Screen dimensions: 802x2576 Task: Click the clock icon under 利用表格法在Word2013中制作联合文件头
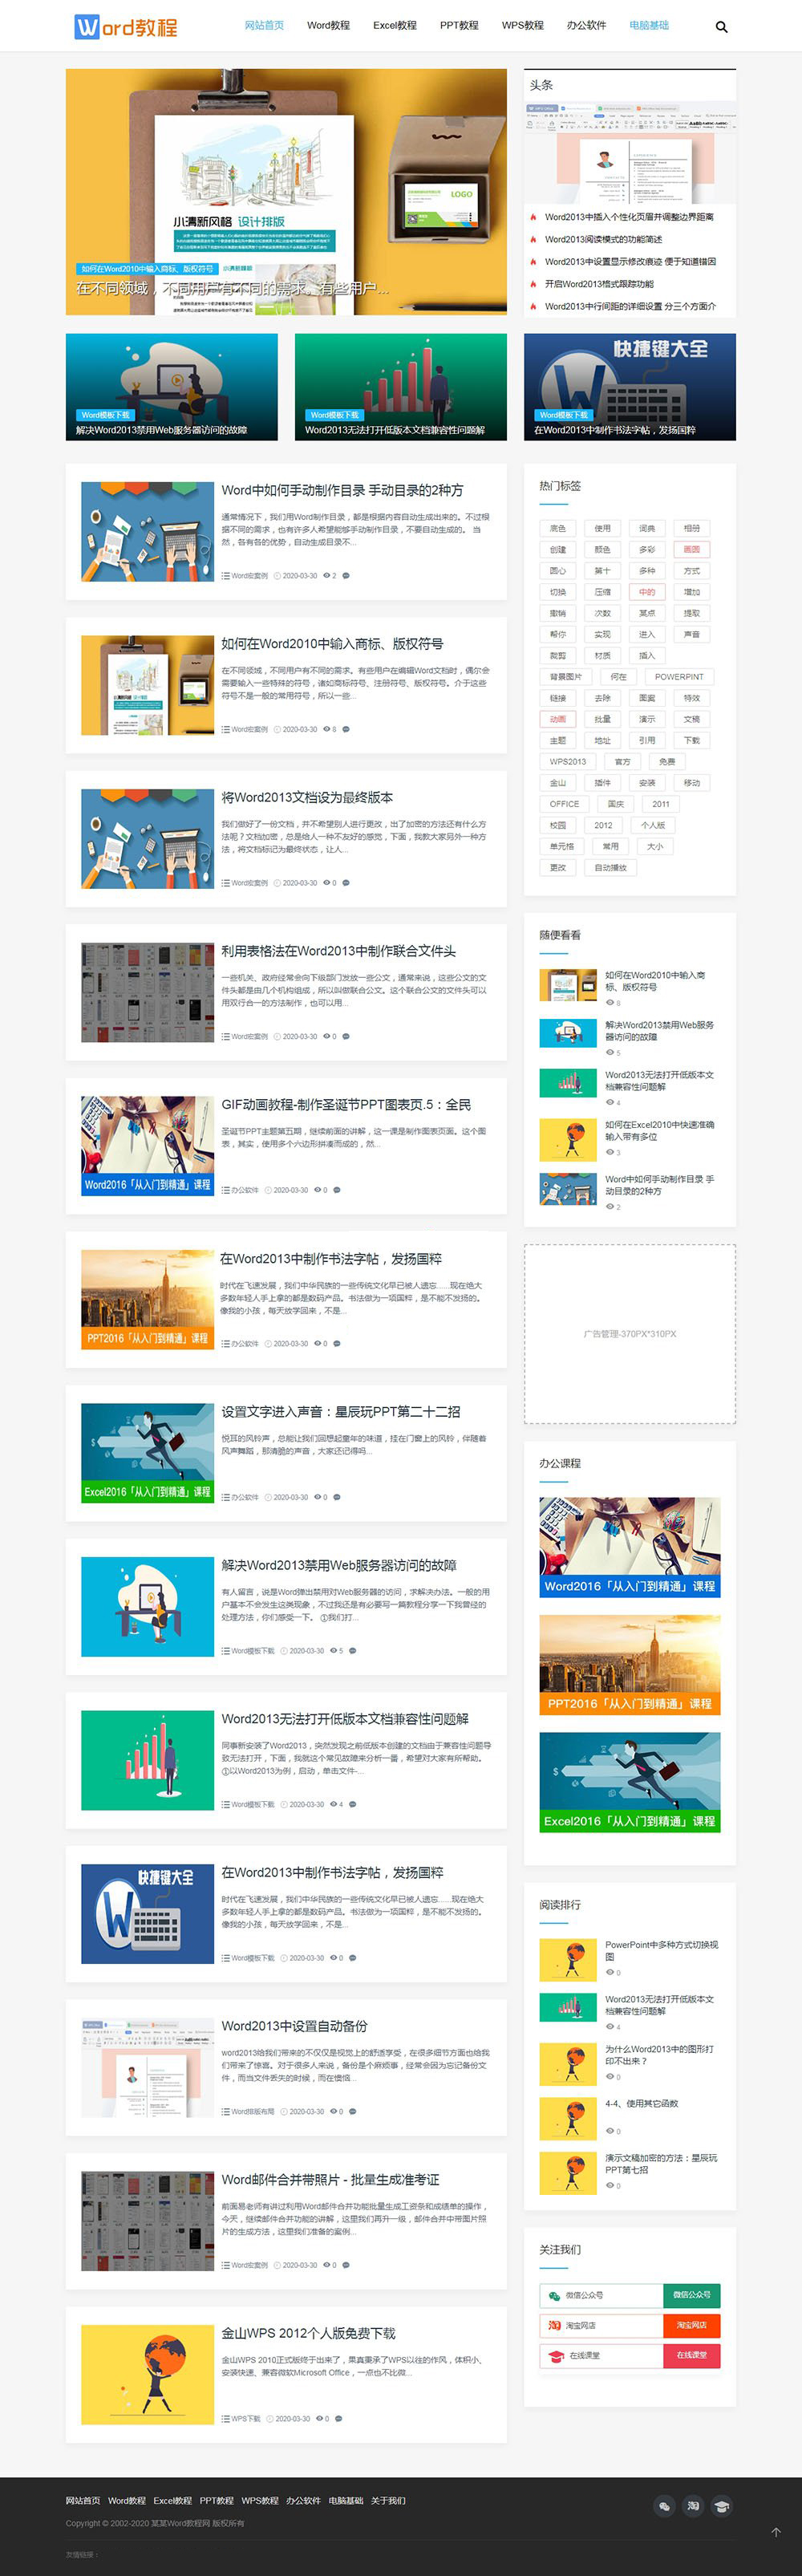(277, 1036)
